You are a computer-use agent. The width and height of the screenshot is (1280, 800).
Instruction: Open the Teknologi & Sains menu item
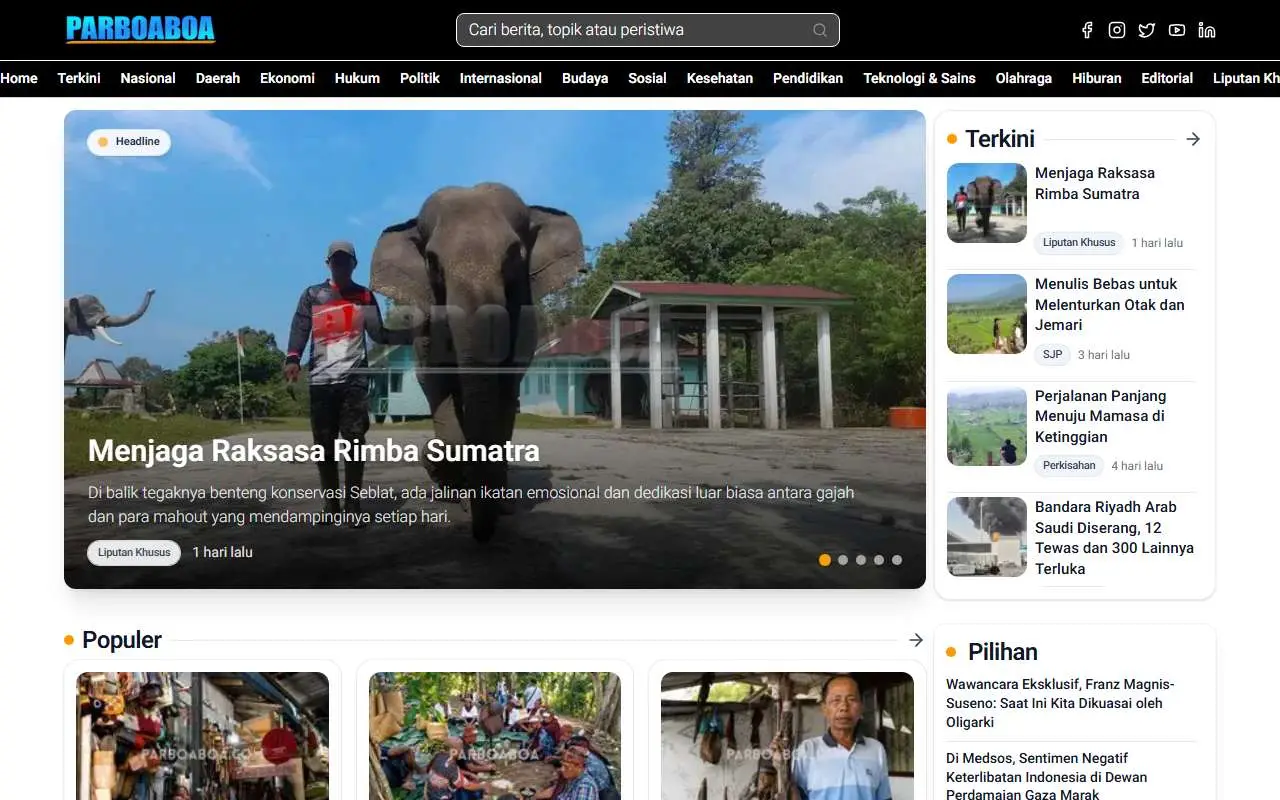(919, 78)
